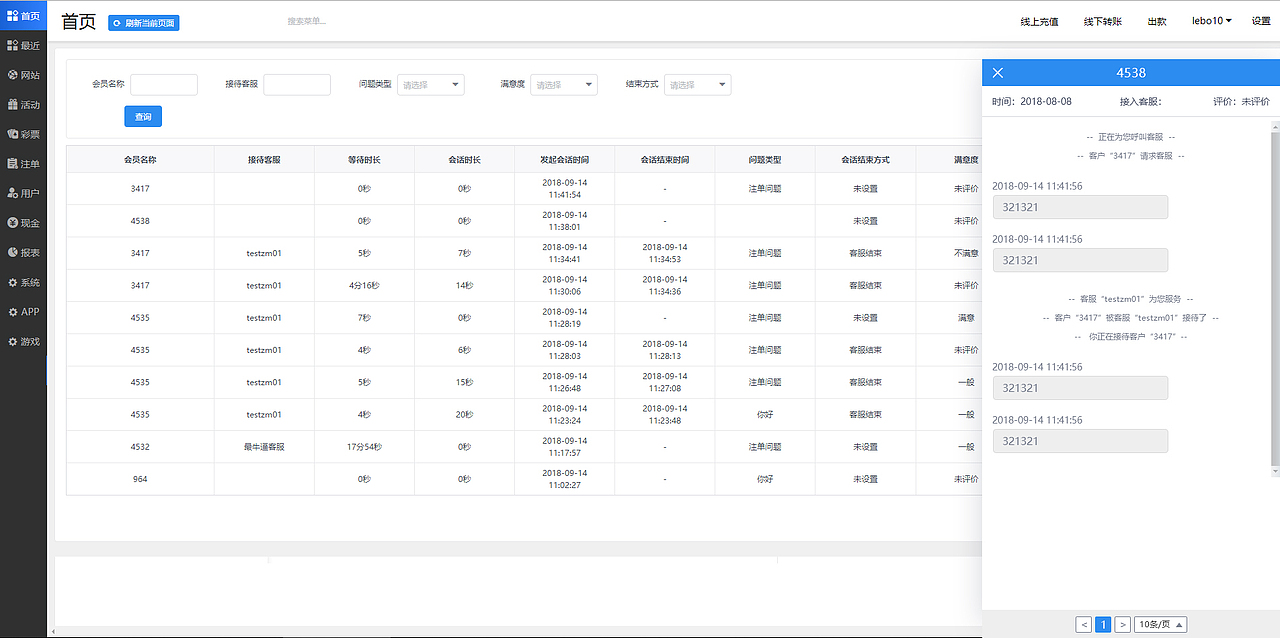Select the 4538 member cell in the table

[x=140, y=221]
